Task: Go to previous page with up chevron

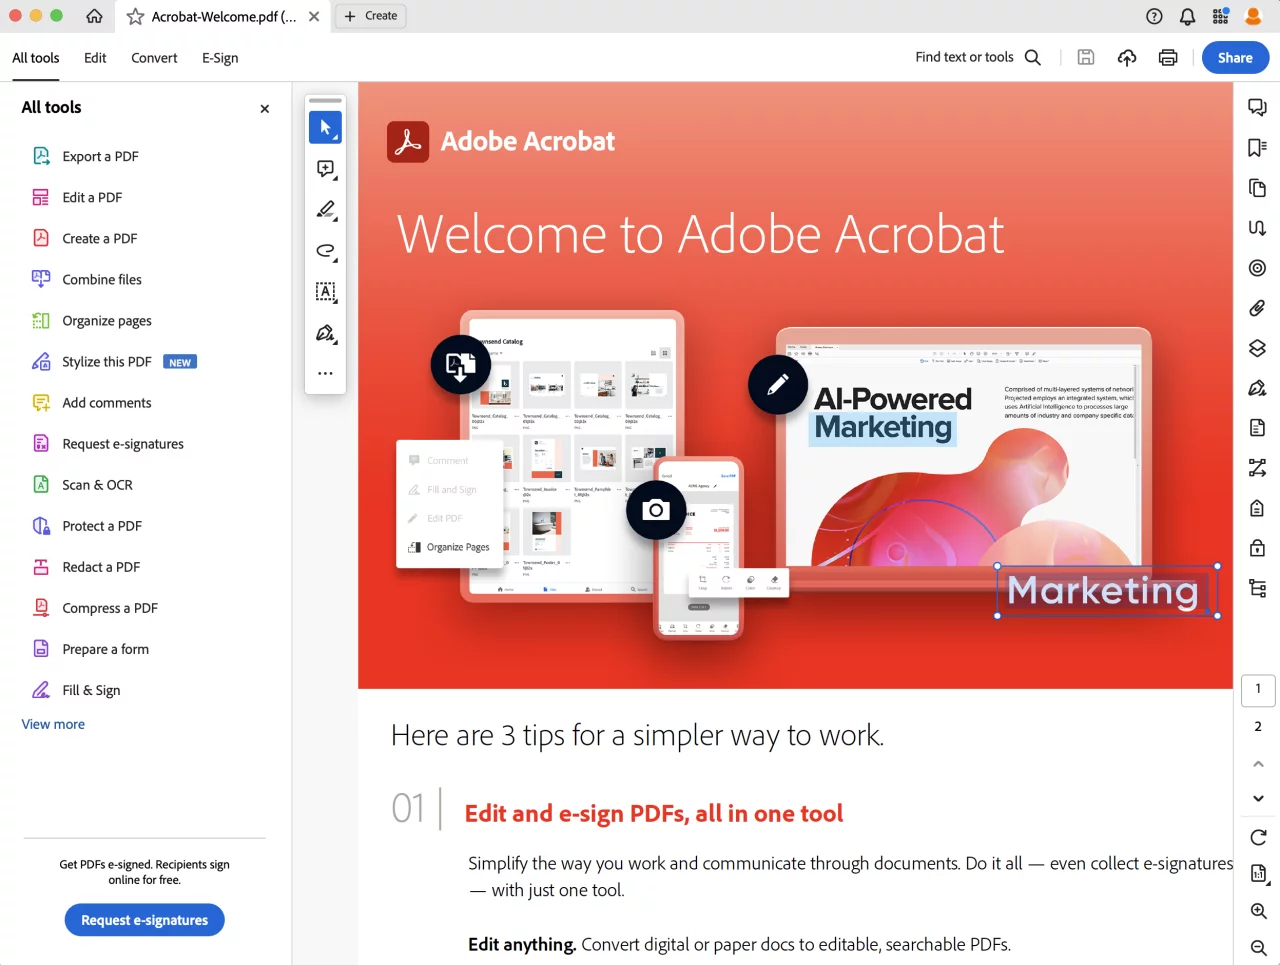Action: [1257, 763]
